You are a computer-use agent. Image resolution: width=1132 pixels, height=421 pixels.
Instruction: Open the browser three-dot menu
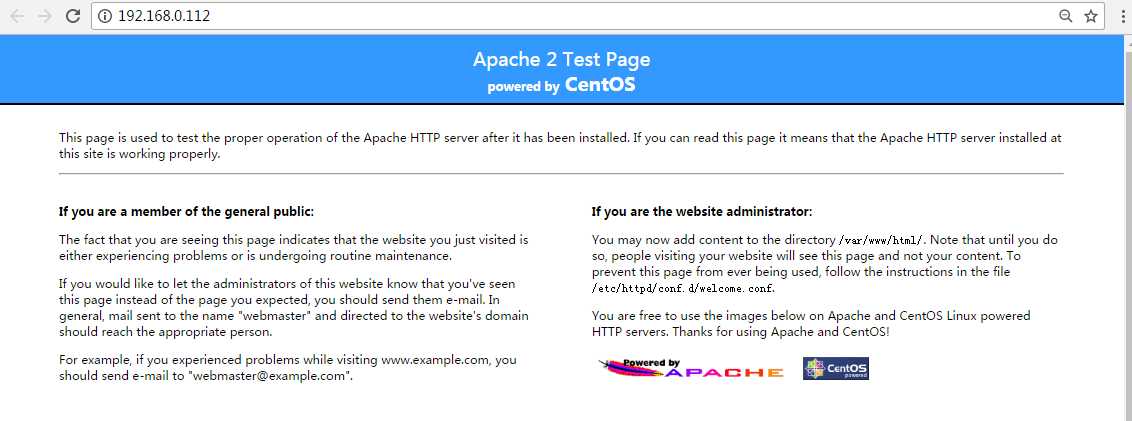[x=1123, y=16]
